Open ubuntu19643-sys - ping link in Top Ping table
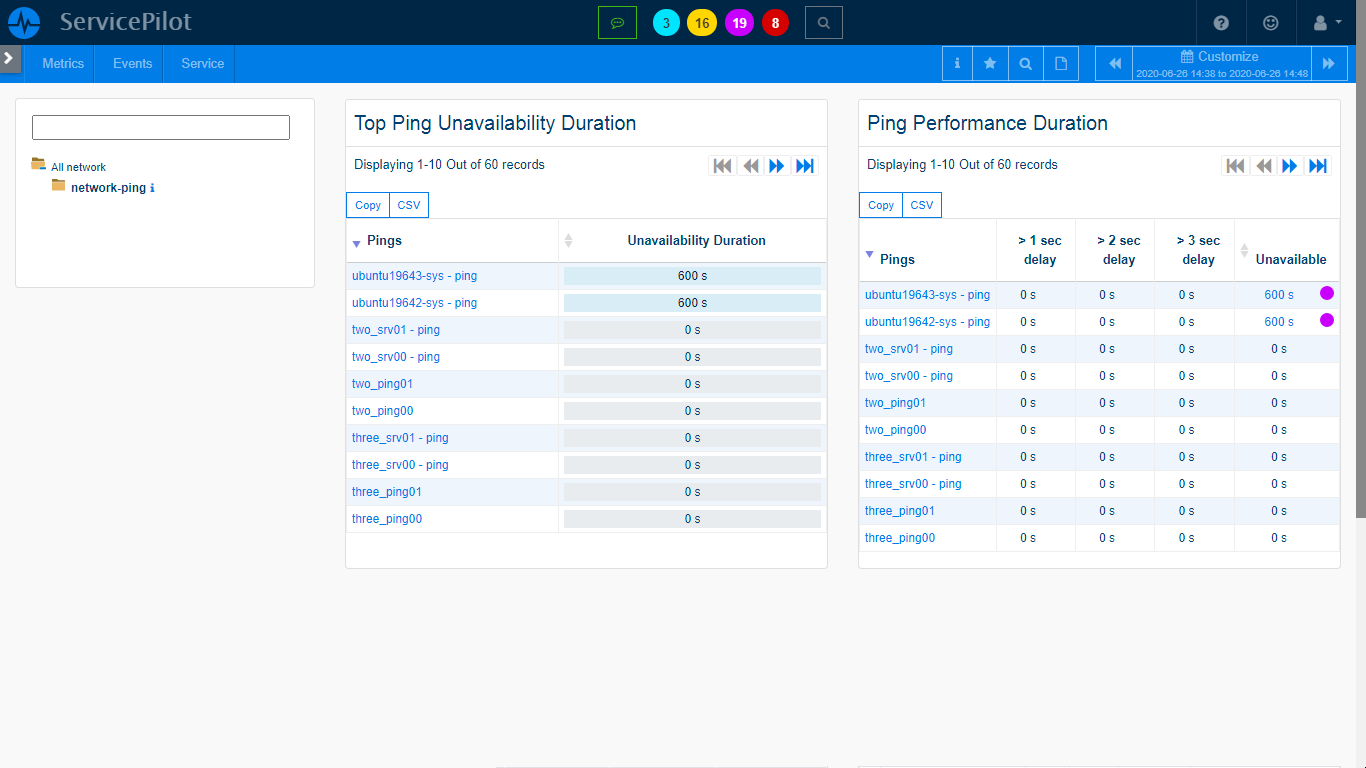1366x768 pixels. click(414, 276)
